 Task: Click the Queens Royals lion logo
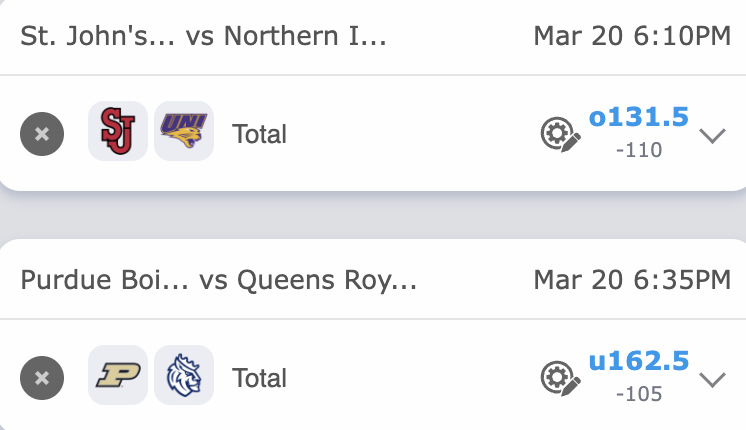tap(184, 375)
